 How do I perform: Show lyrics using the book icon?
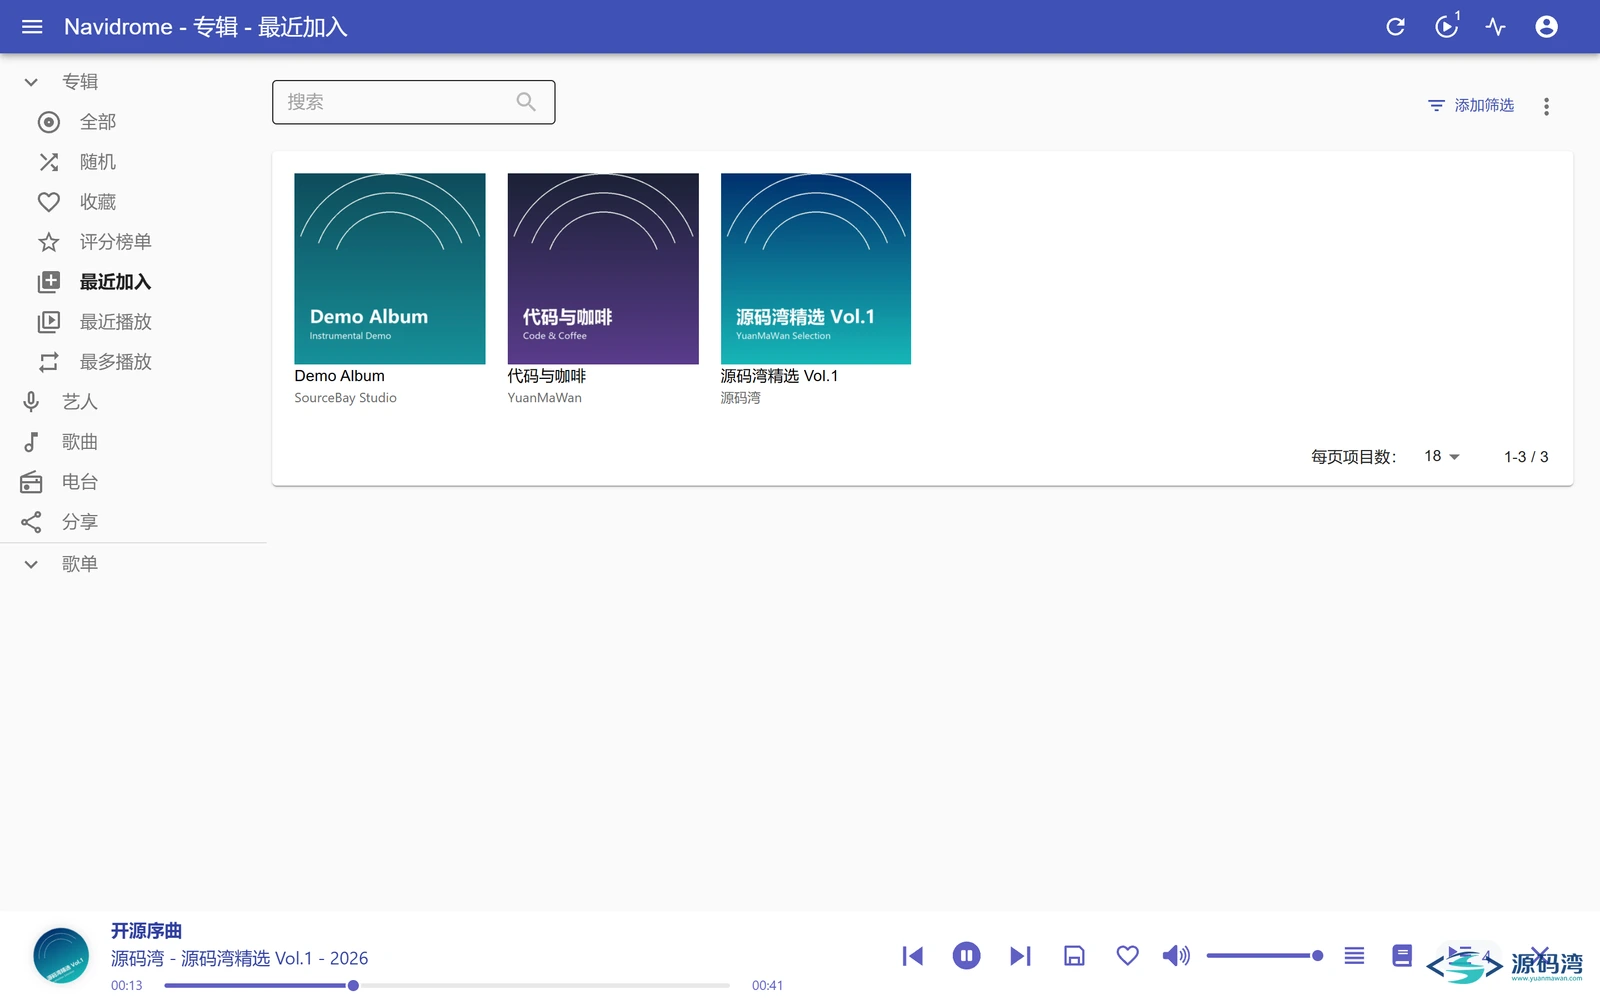[1402, 956]
